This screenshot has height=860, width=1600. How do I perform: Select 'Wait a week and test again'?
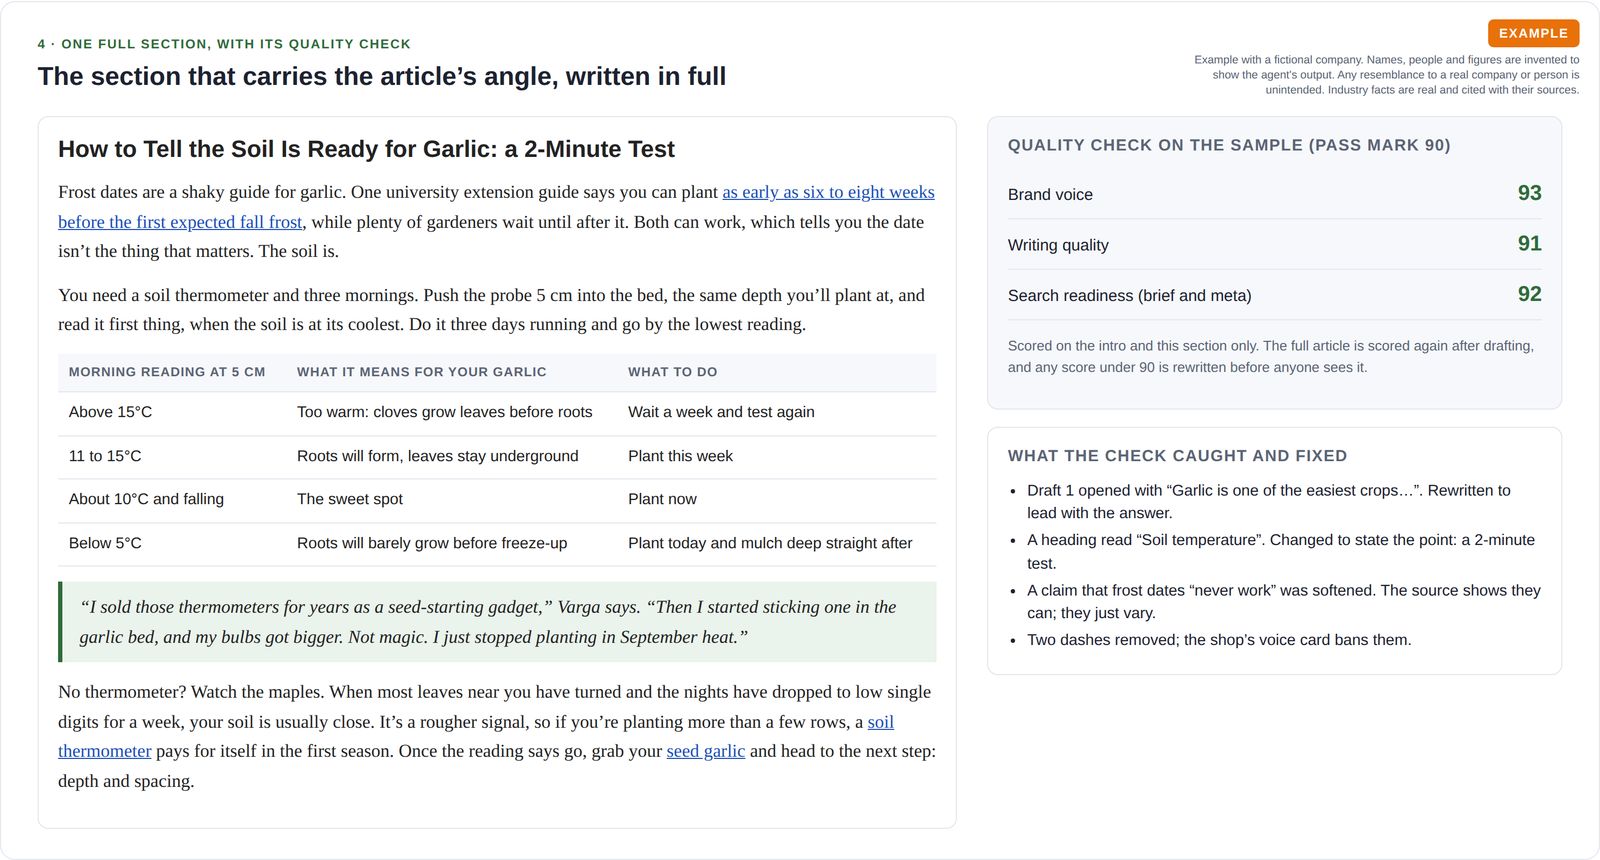click(721, 412)
